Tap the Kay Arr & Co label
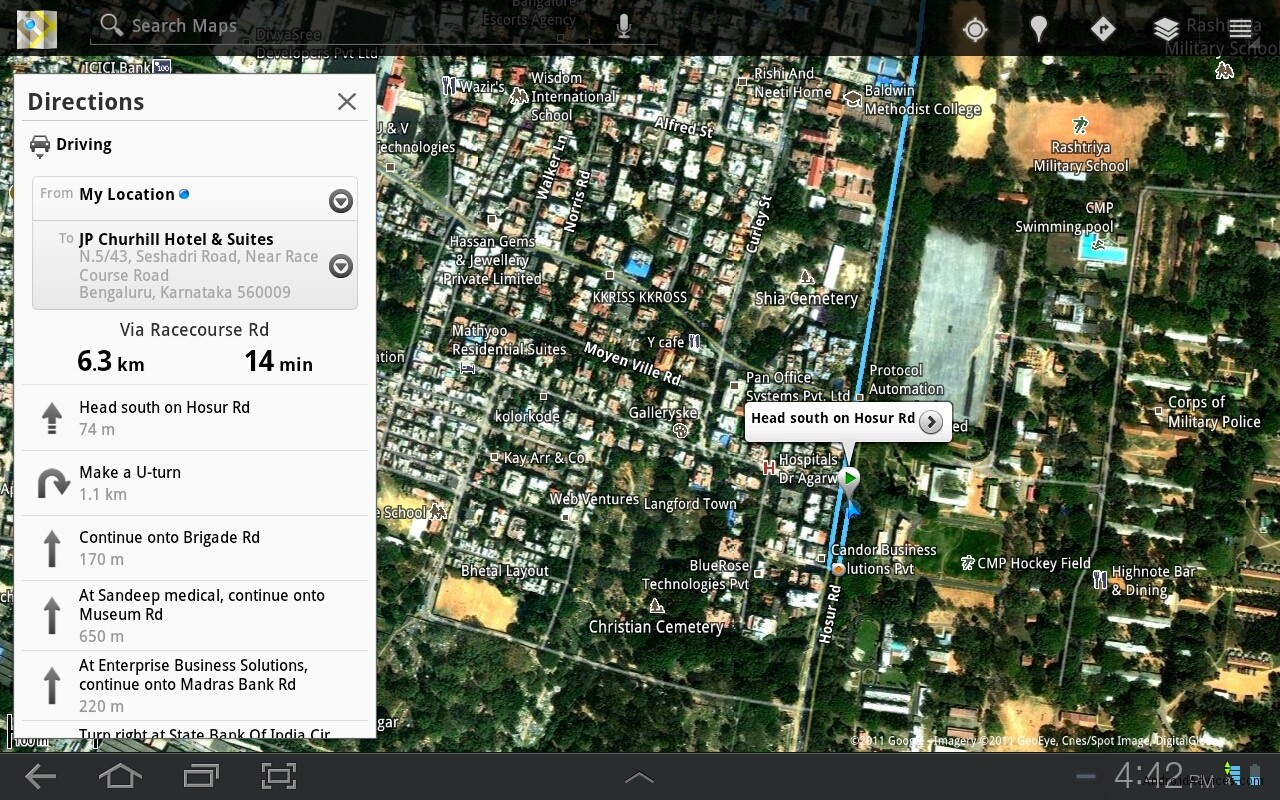 coord(544,458)
